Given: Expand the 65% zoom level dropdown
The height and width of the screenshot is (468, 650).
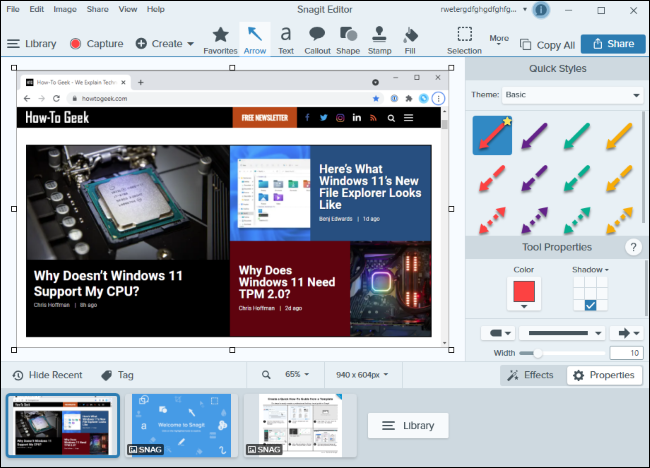Looking at the screenshot, I should click(x=297, y=374).
